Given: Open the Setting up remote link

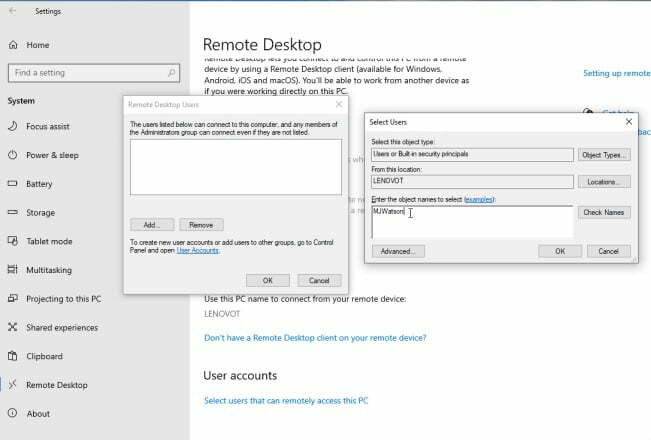Looking at the screenshot, I should point(617,73).
